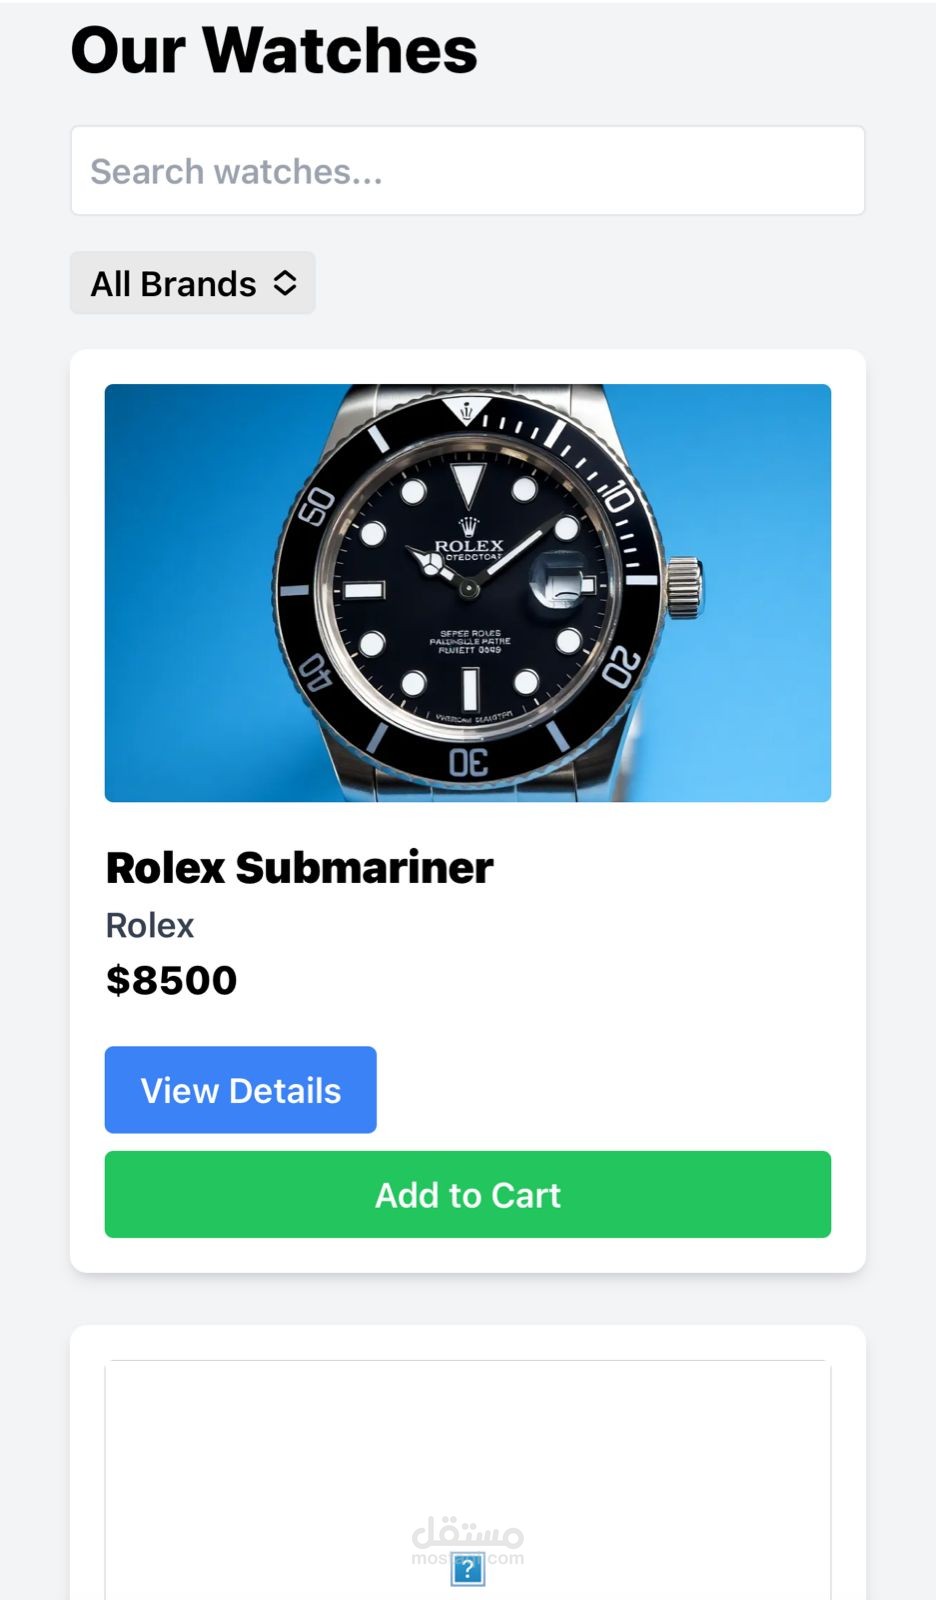Click the up-down chevron beside All Brands
This screenshot has height=1600, width=936.
pos(285,283)
